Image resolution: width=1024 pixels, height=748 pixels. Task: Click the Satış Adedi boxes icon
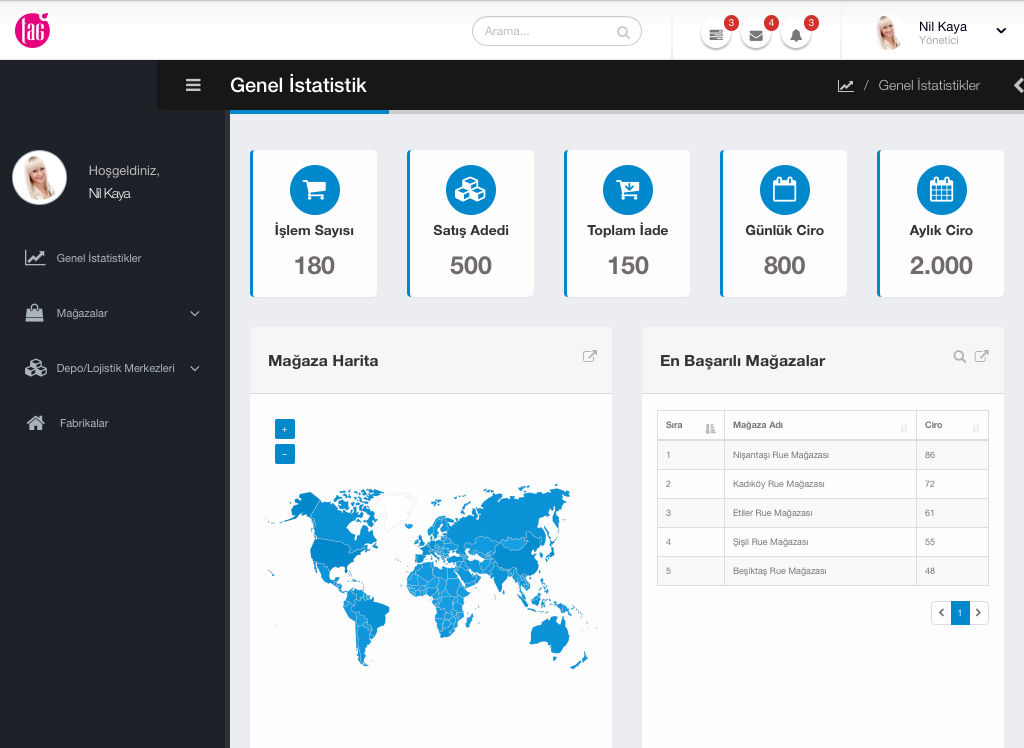coord(471,189)
